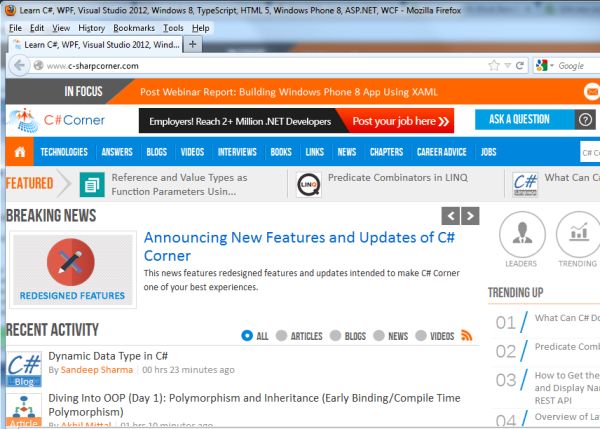The height and width of the screenshot is (429, 600).
Task: Click the site search field in navbar
Action: click(x=590, y=152)
